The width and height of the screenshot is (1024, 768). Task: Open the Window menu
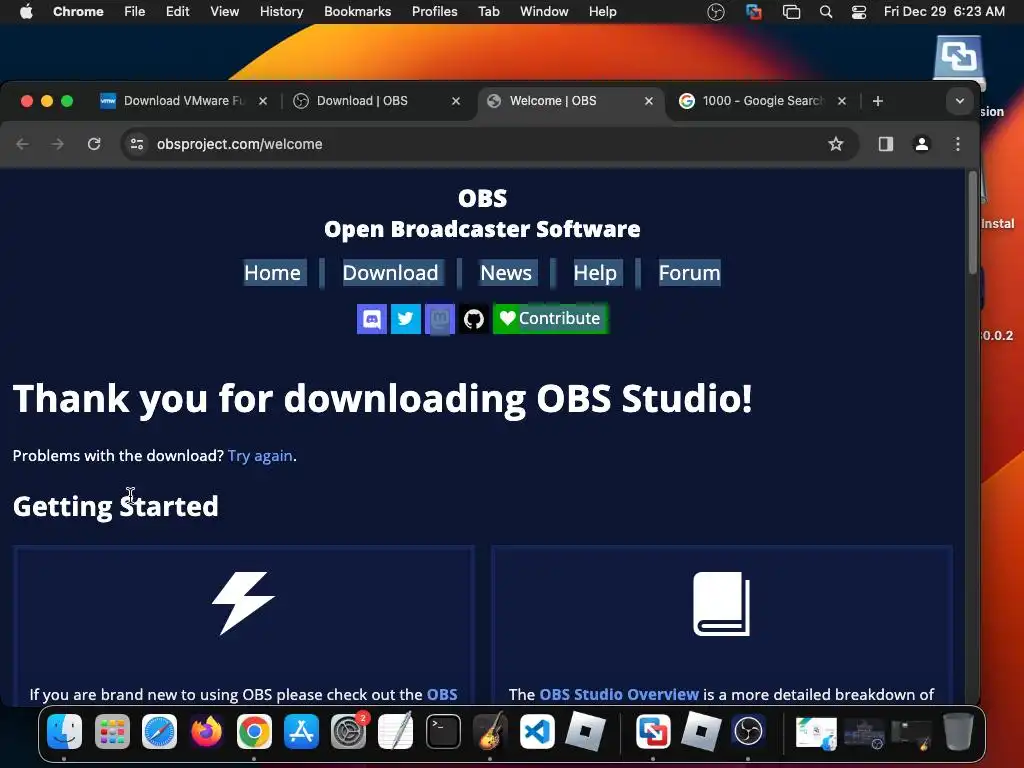[544, 12]
